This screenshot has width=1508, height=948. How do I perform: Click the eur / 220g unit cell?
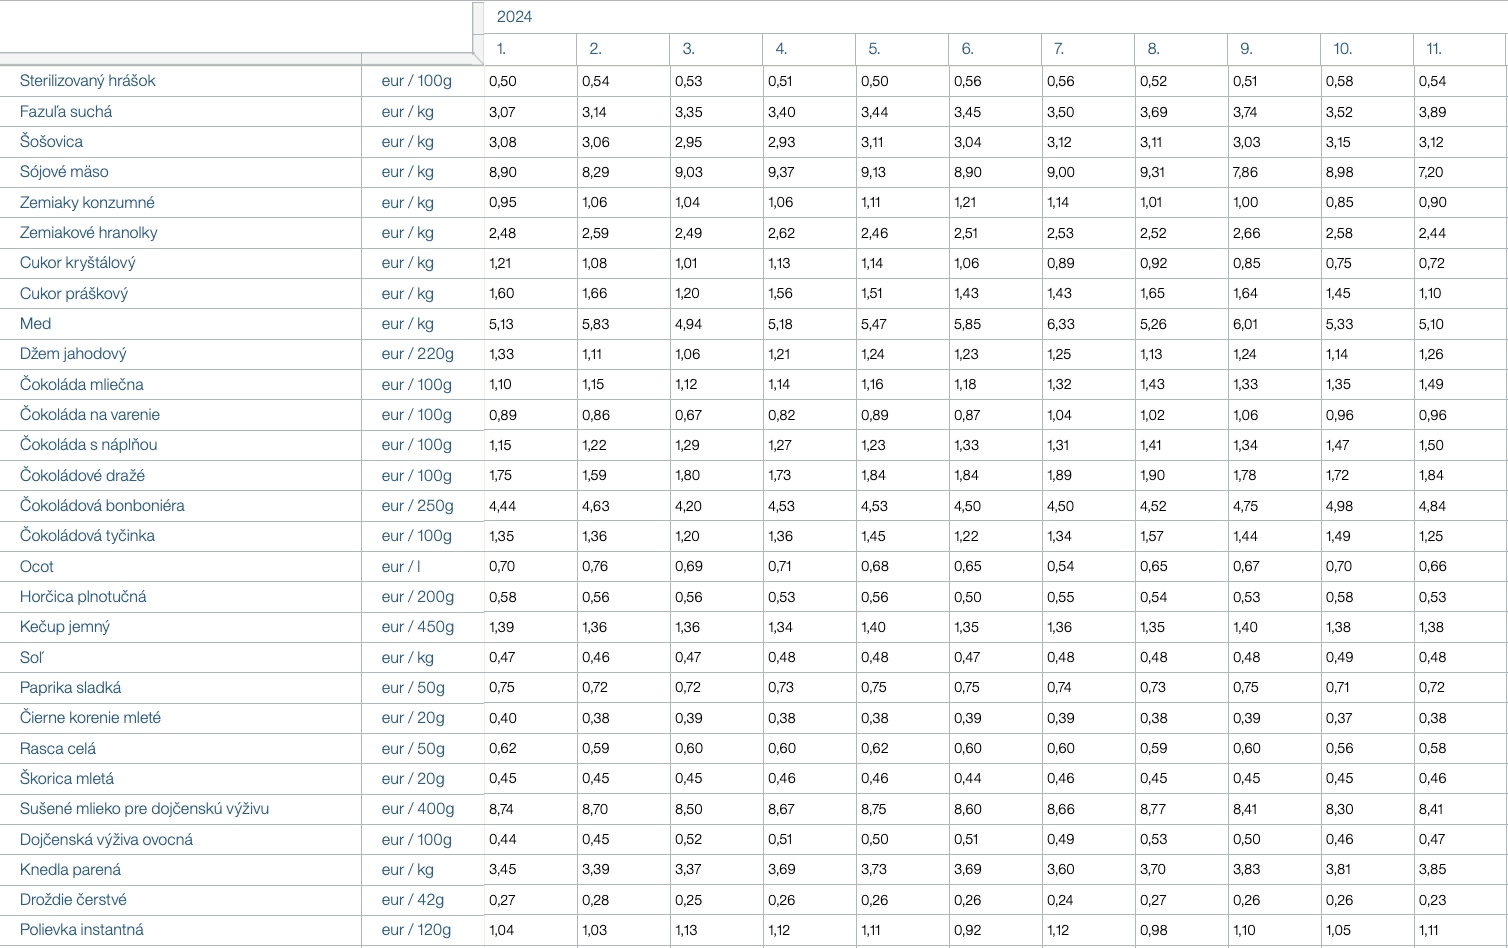tap(417, 354)
